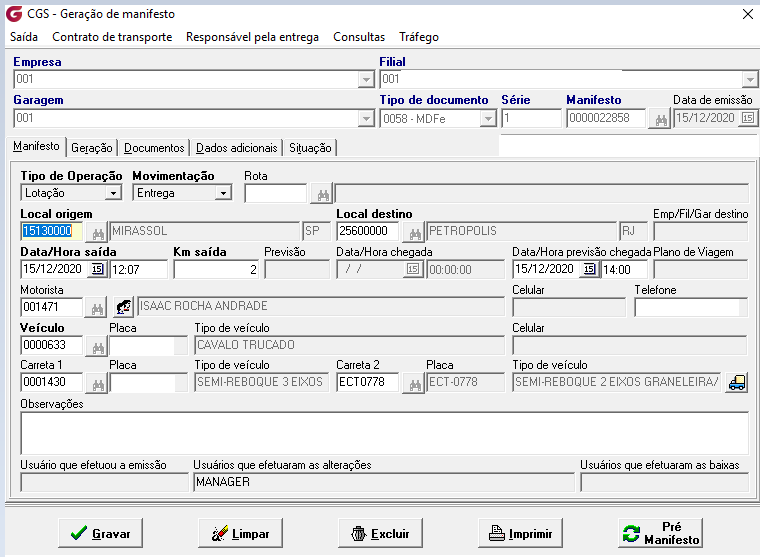This screenshot has height=557, width=760.
Task: Focus the Rota code input field
Action: [276, 193]
